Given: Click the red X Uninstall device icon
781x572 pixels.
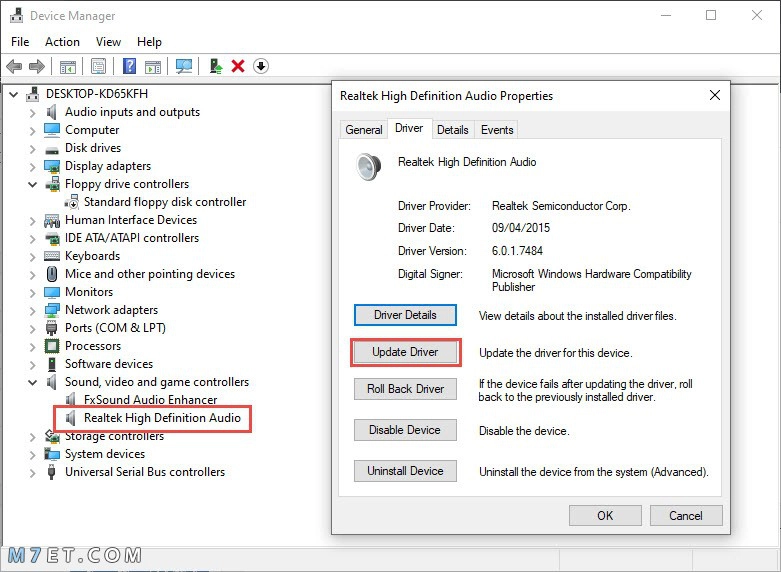Looking at the screenshot, I should [x=238, y=66].
